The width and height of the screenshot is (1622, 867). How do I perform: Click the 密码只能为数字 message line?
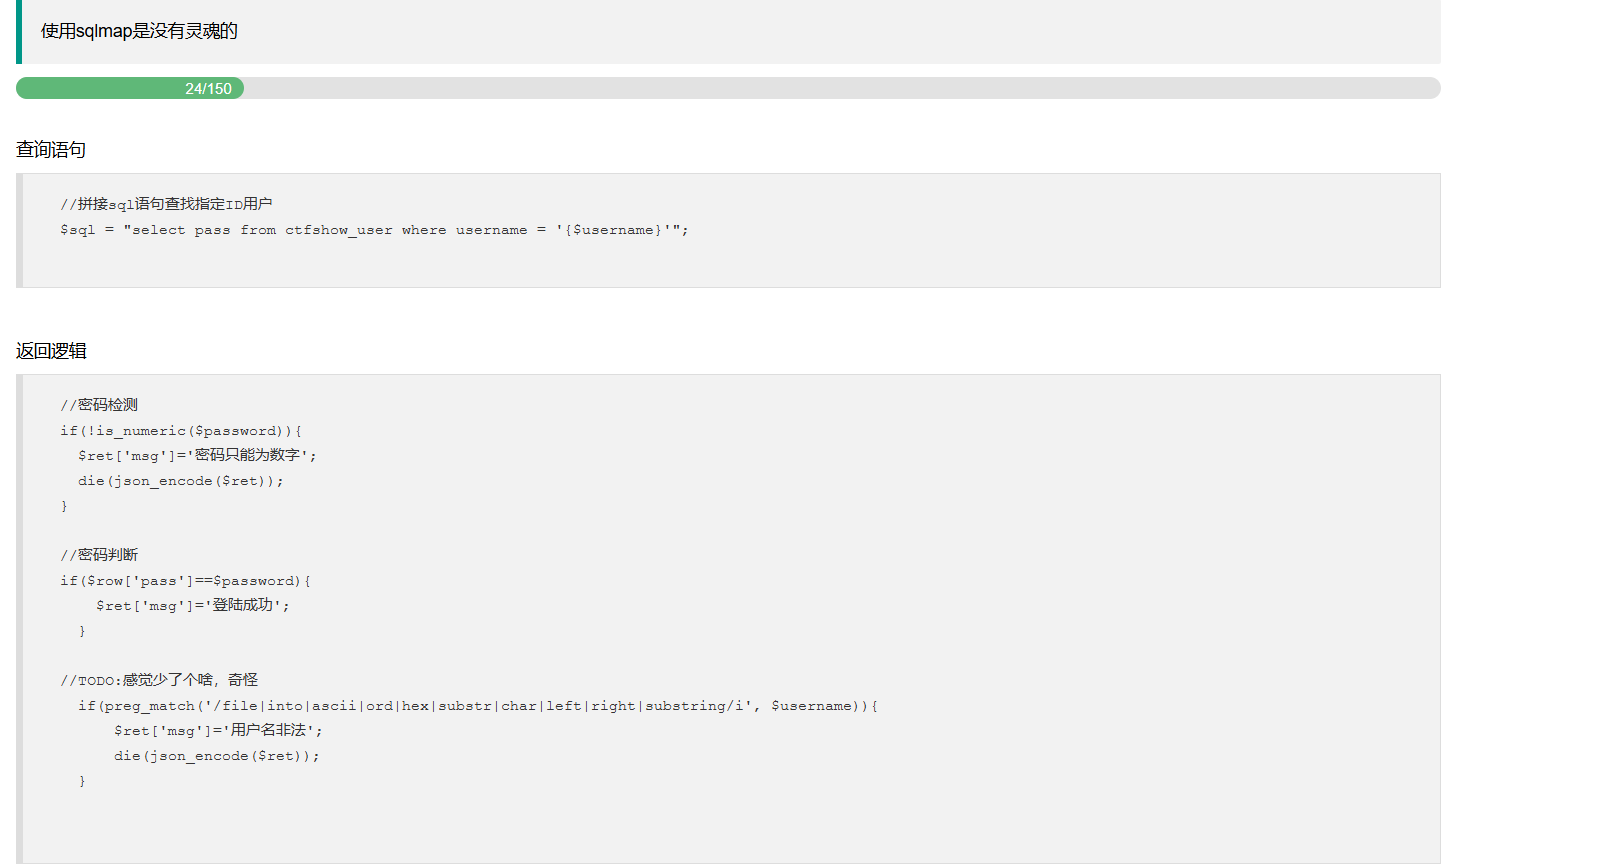point(197,455)
